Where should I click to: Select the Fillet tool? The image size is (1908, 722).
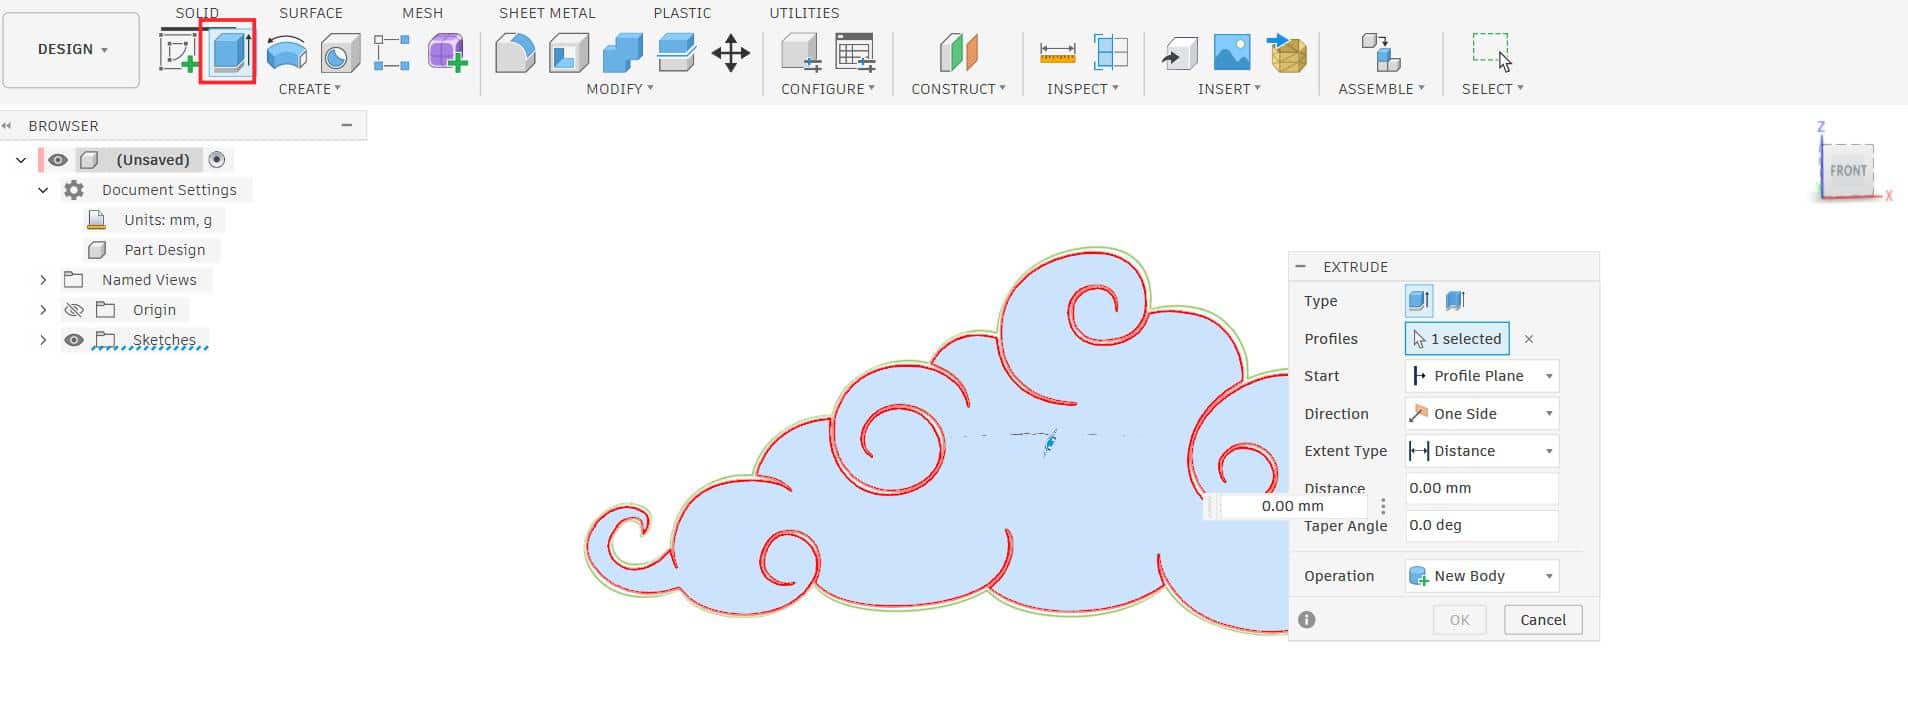(x=515, y=53)
